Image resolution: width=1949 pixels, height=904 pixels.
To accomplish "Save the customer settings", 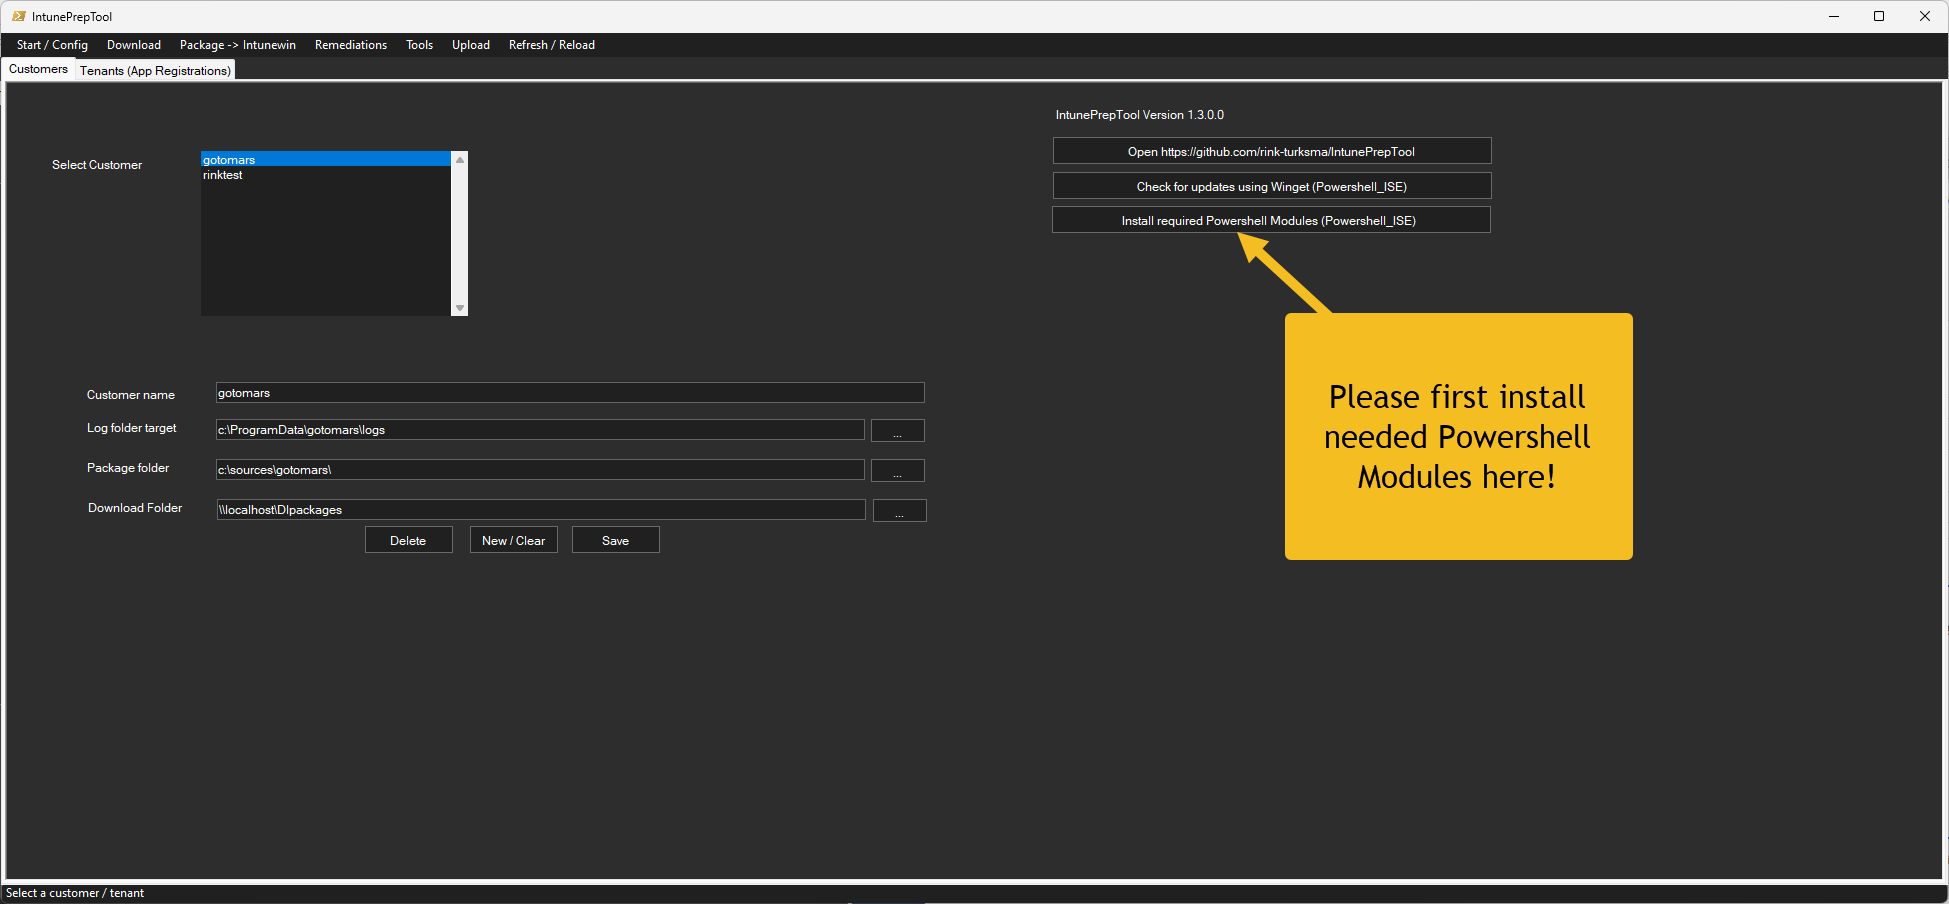I will tap(615, 540).
